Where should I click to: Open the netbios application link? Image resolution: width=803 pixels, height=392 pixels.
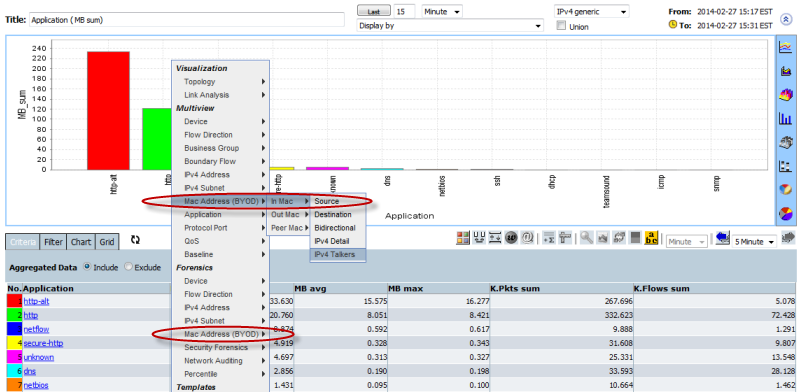point(36,384)
